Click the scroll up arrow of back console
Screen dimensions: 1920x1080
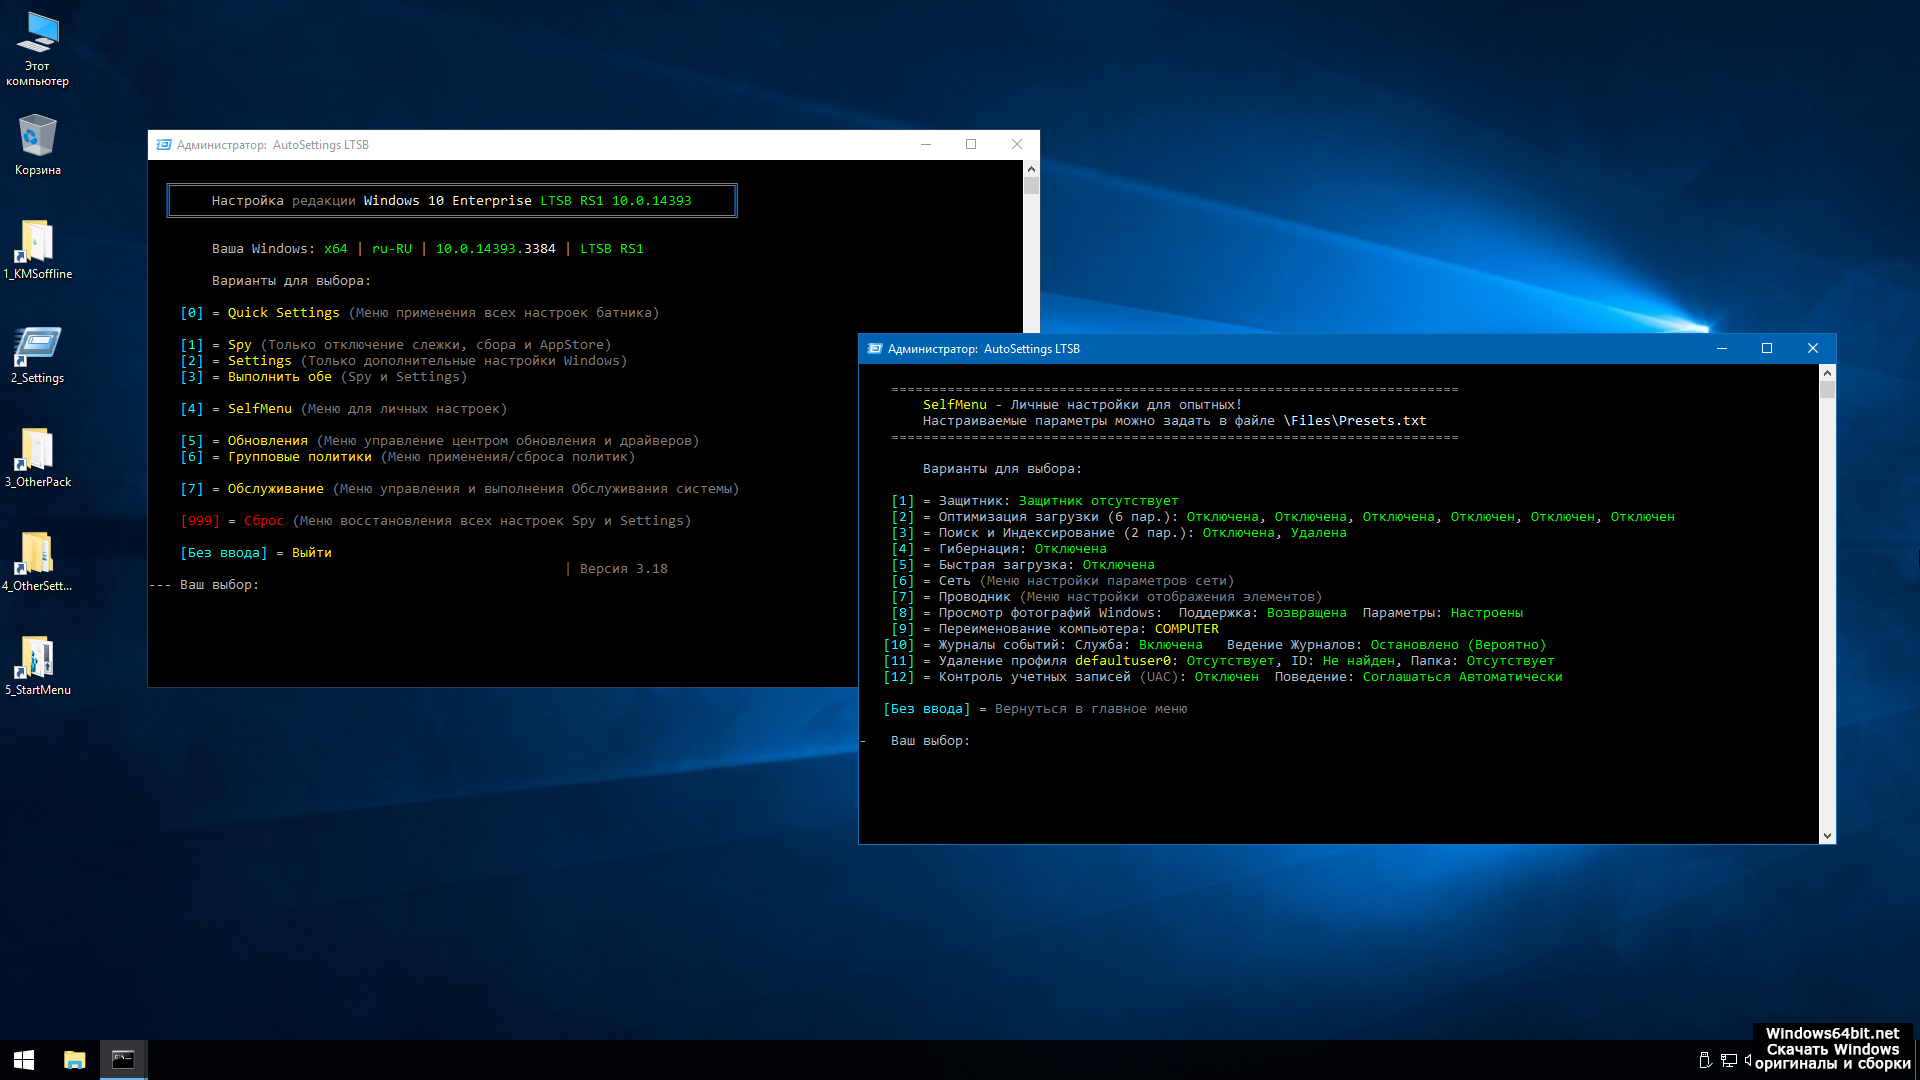[x=1031, y=169]
